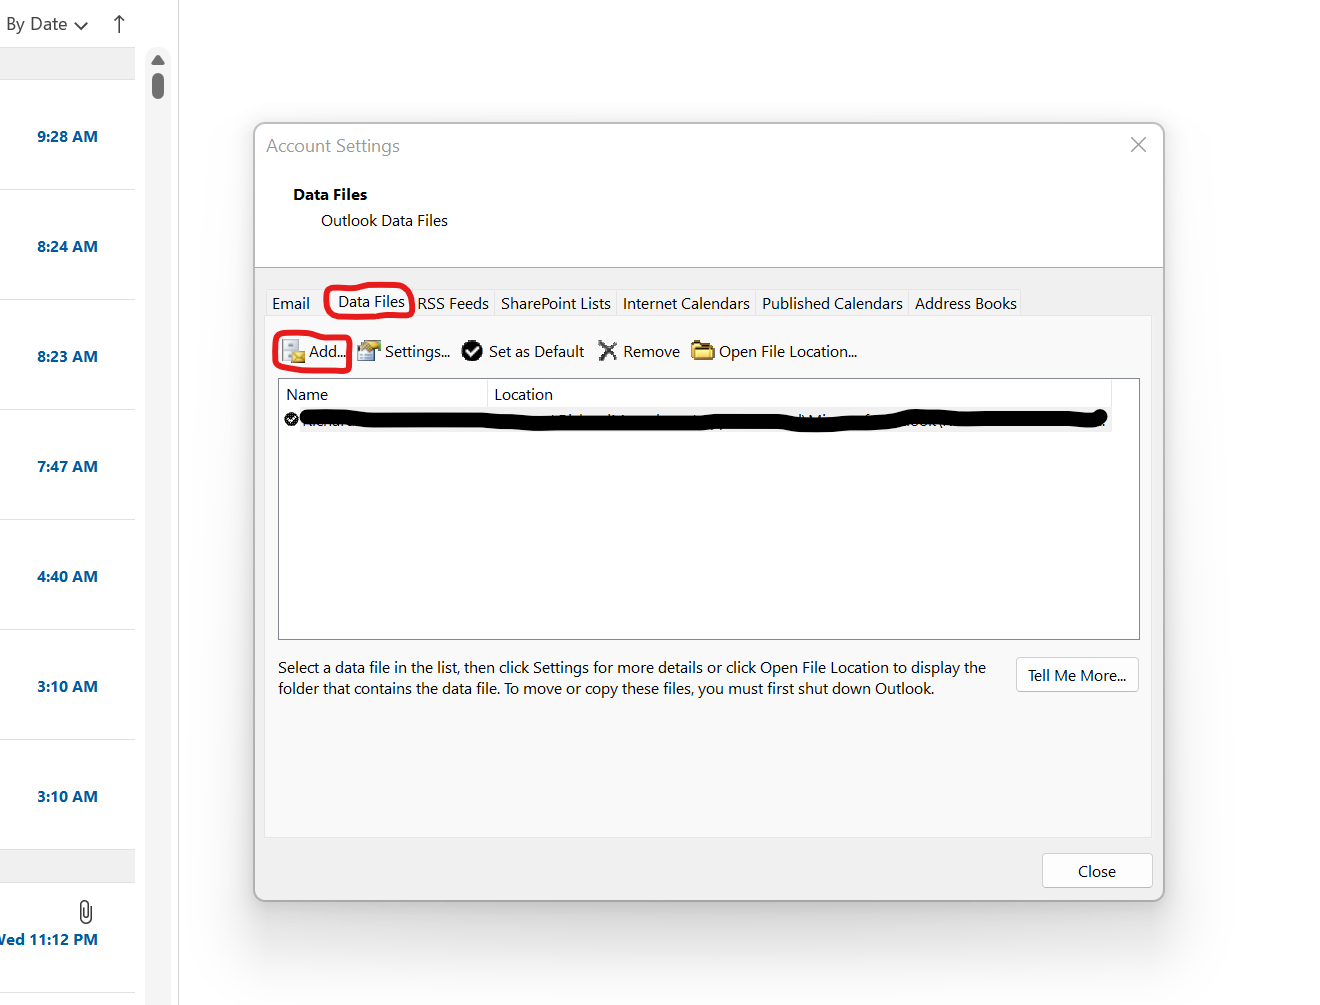Click the Open File Location folder icon
Viewport: 1320px width, 1005px height.
(x=702, y=350)
